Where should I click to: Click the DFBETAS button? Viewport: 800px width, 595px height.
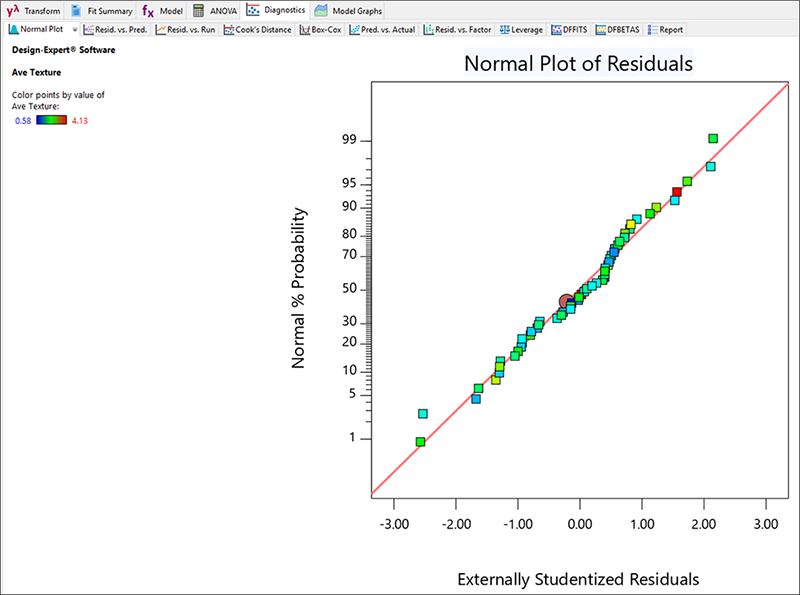(619, 30)
